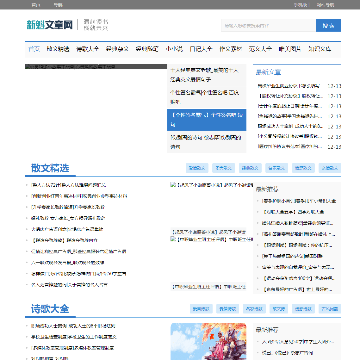Open 散文精选 in the navigation bar

pyautogui.click(x=58, y=49)
